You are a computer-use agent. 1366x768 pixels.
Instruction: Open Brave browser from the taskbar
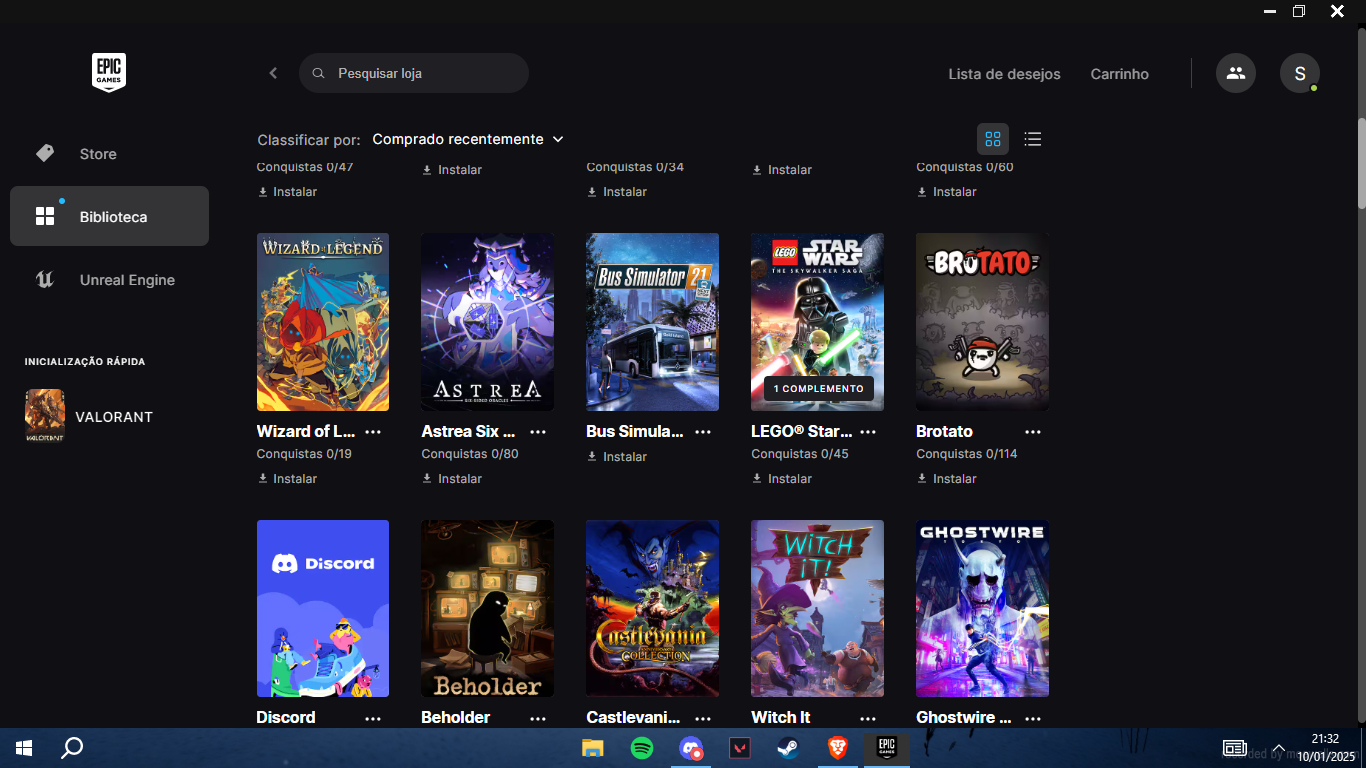838,748
